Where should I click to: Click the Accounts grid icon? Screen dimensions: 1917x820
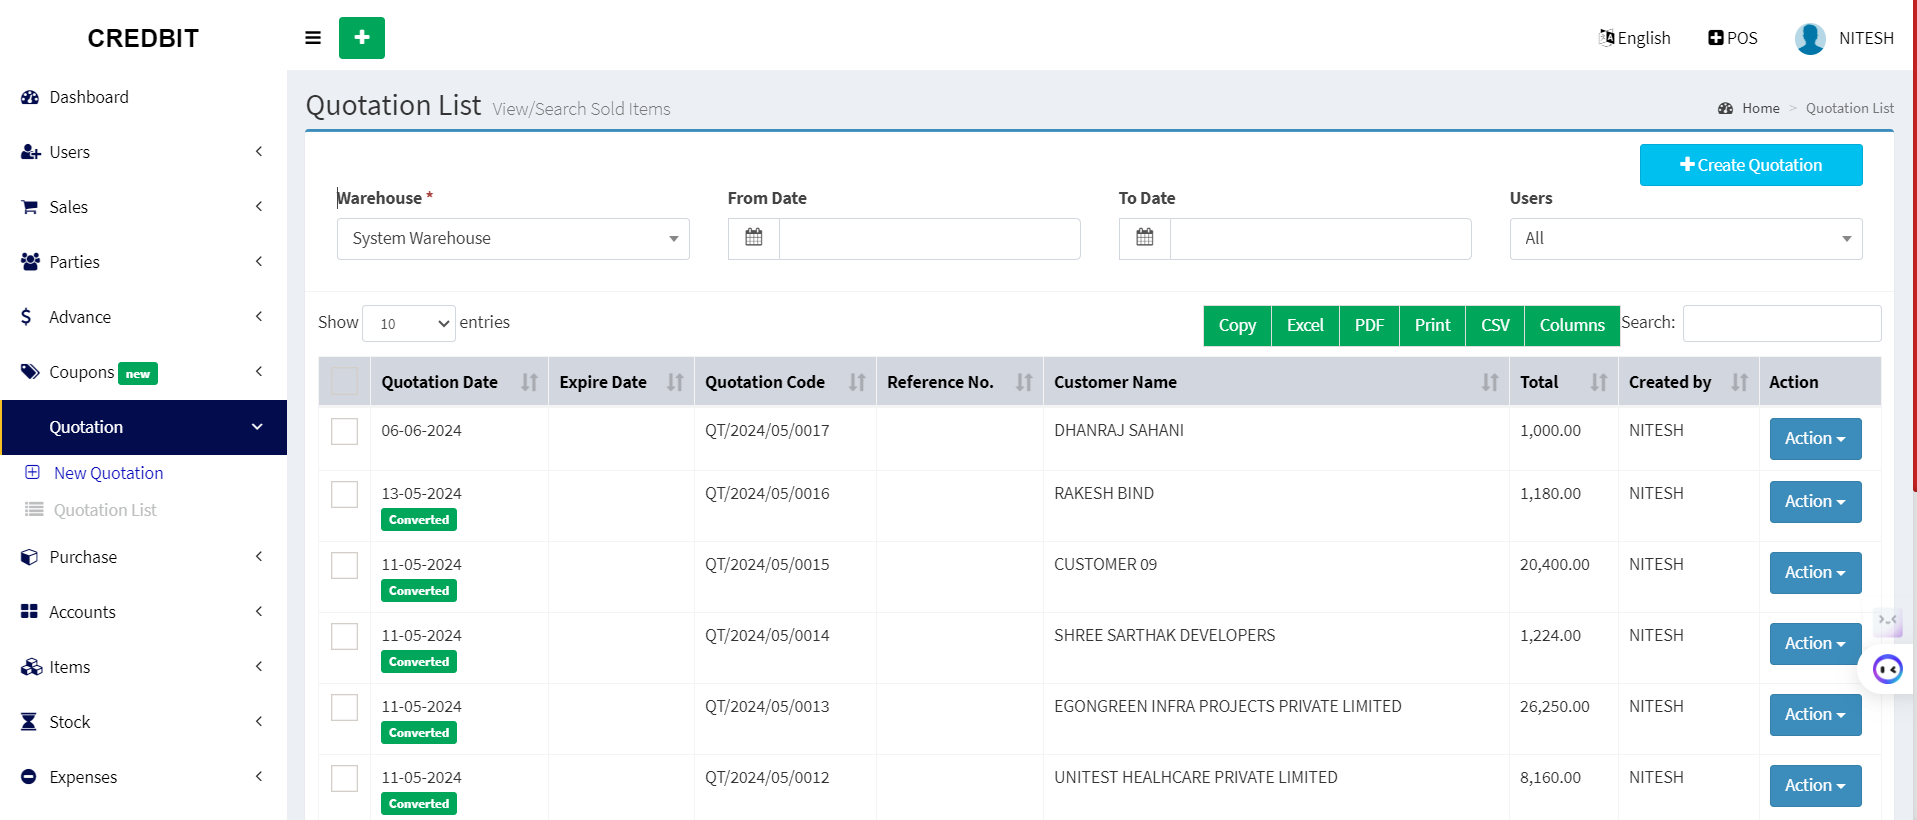(x=30, y=612)
